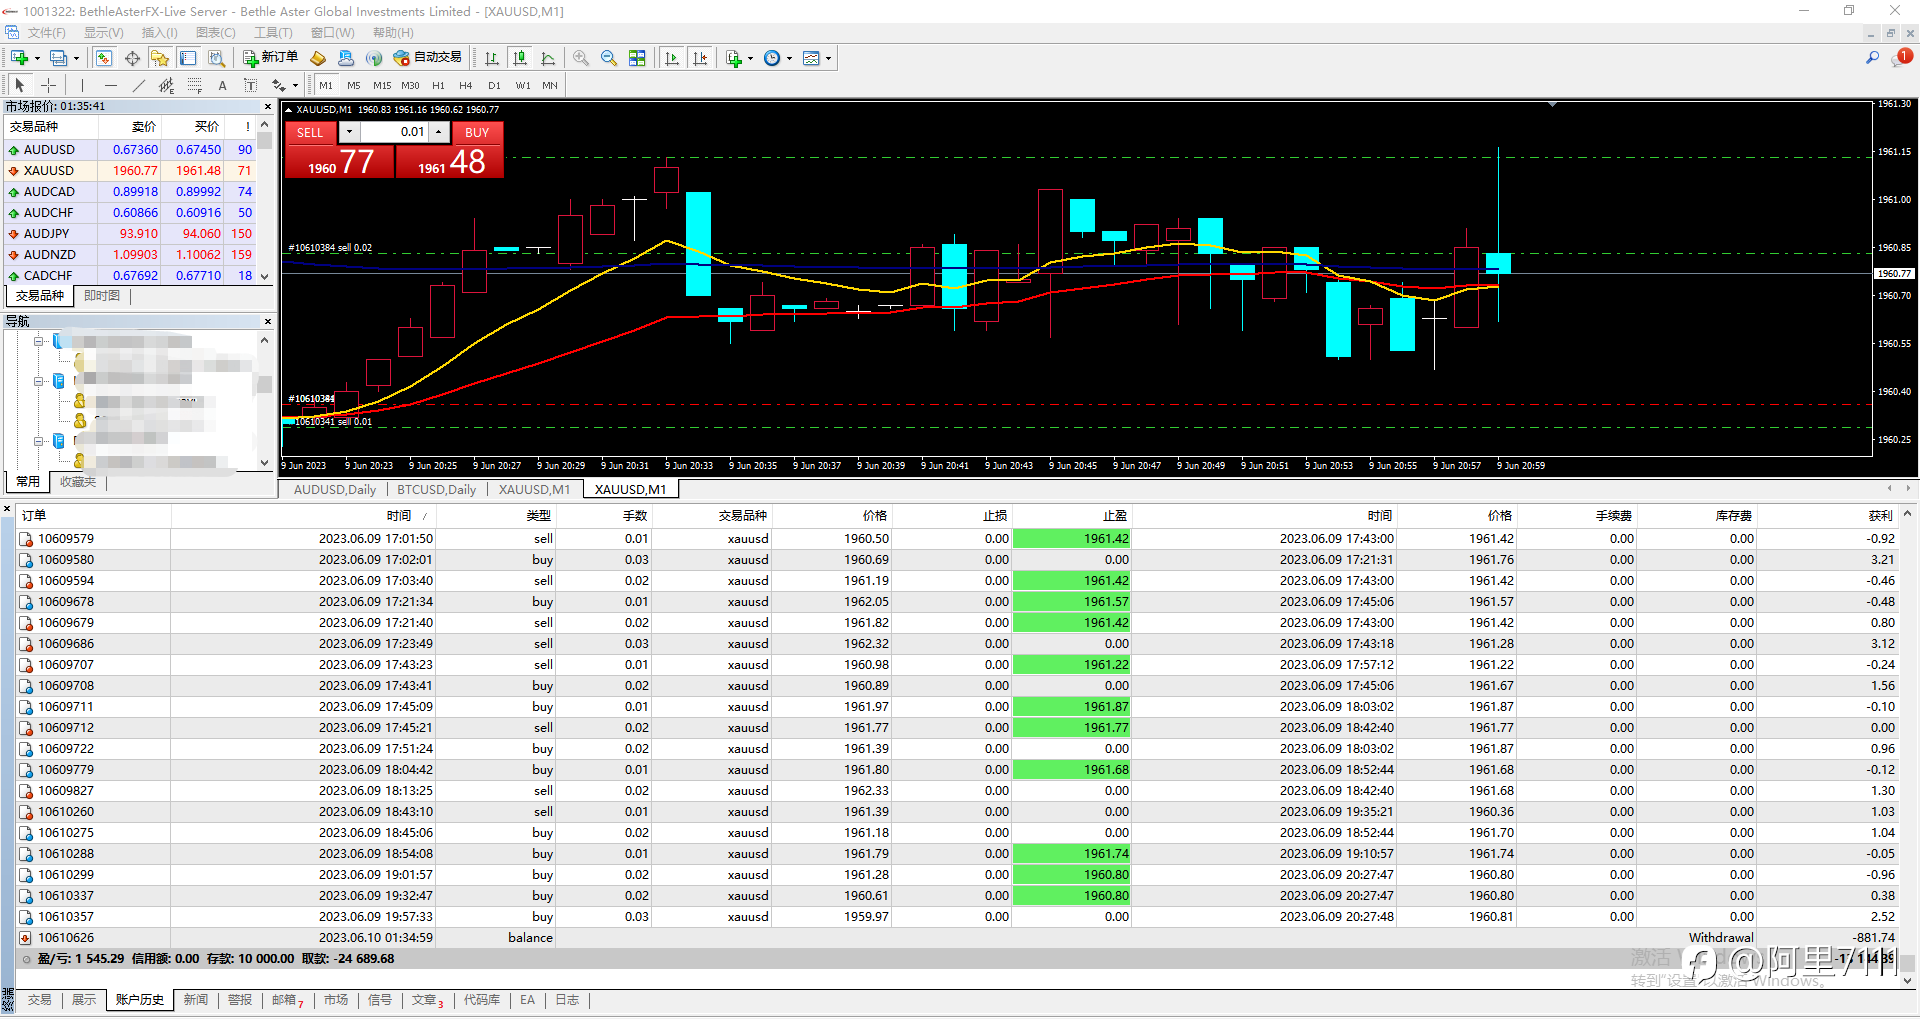Switch to the AUDUSD,Daily chart tab

coord(335,490)
